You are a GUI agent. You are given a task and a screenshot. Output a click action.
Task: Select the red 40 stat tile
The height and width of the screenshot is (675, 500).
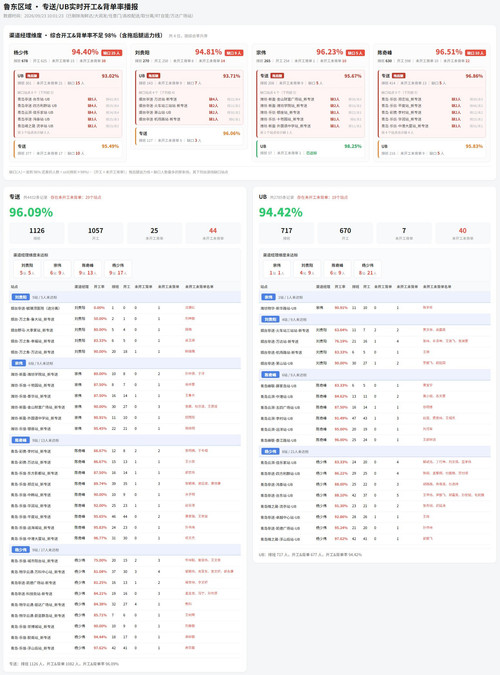point(463,233)
